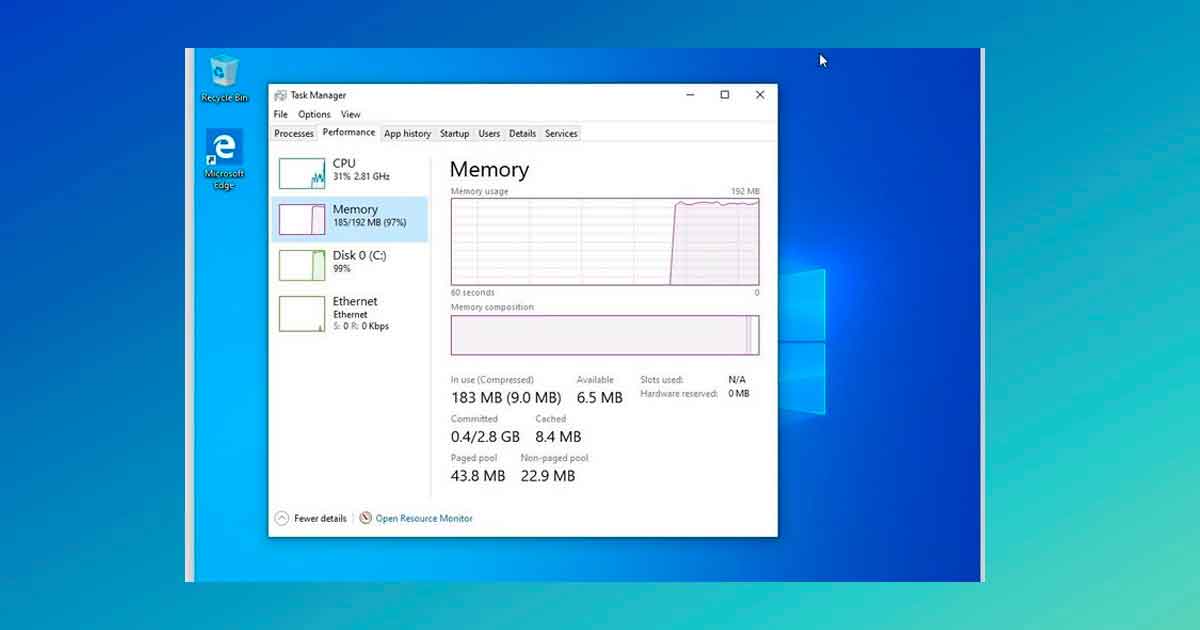Click the Task Manager title bar icon
The image size is (1200, 630).
[x=280, y=95]
